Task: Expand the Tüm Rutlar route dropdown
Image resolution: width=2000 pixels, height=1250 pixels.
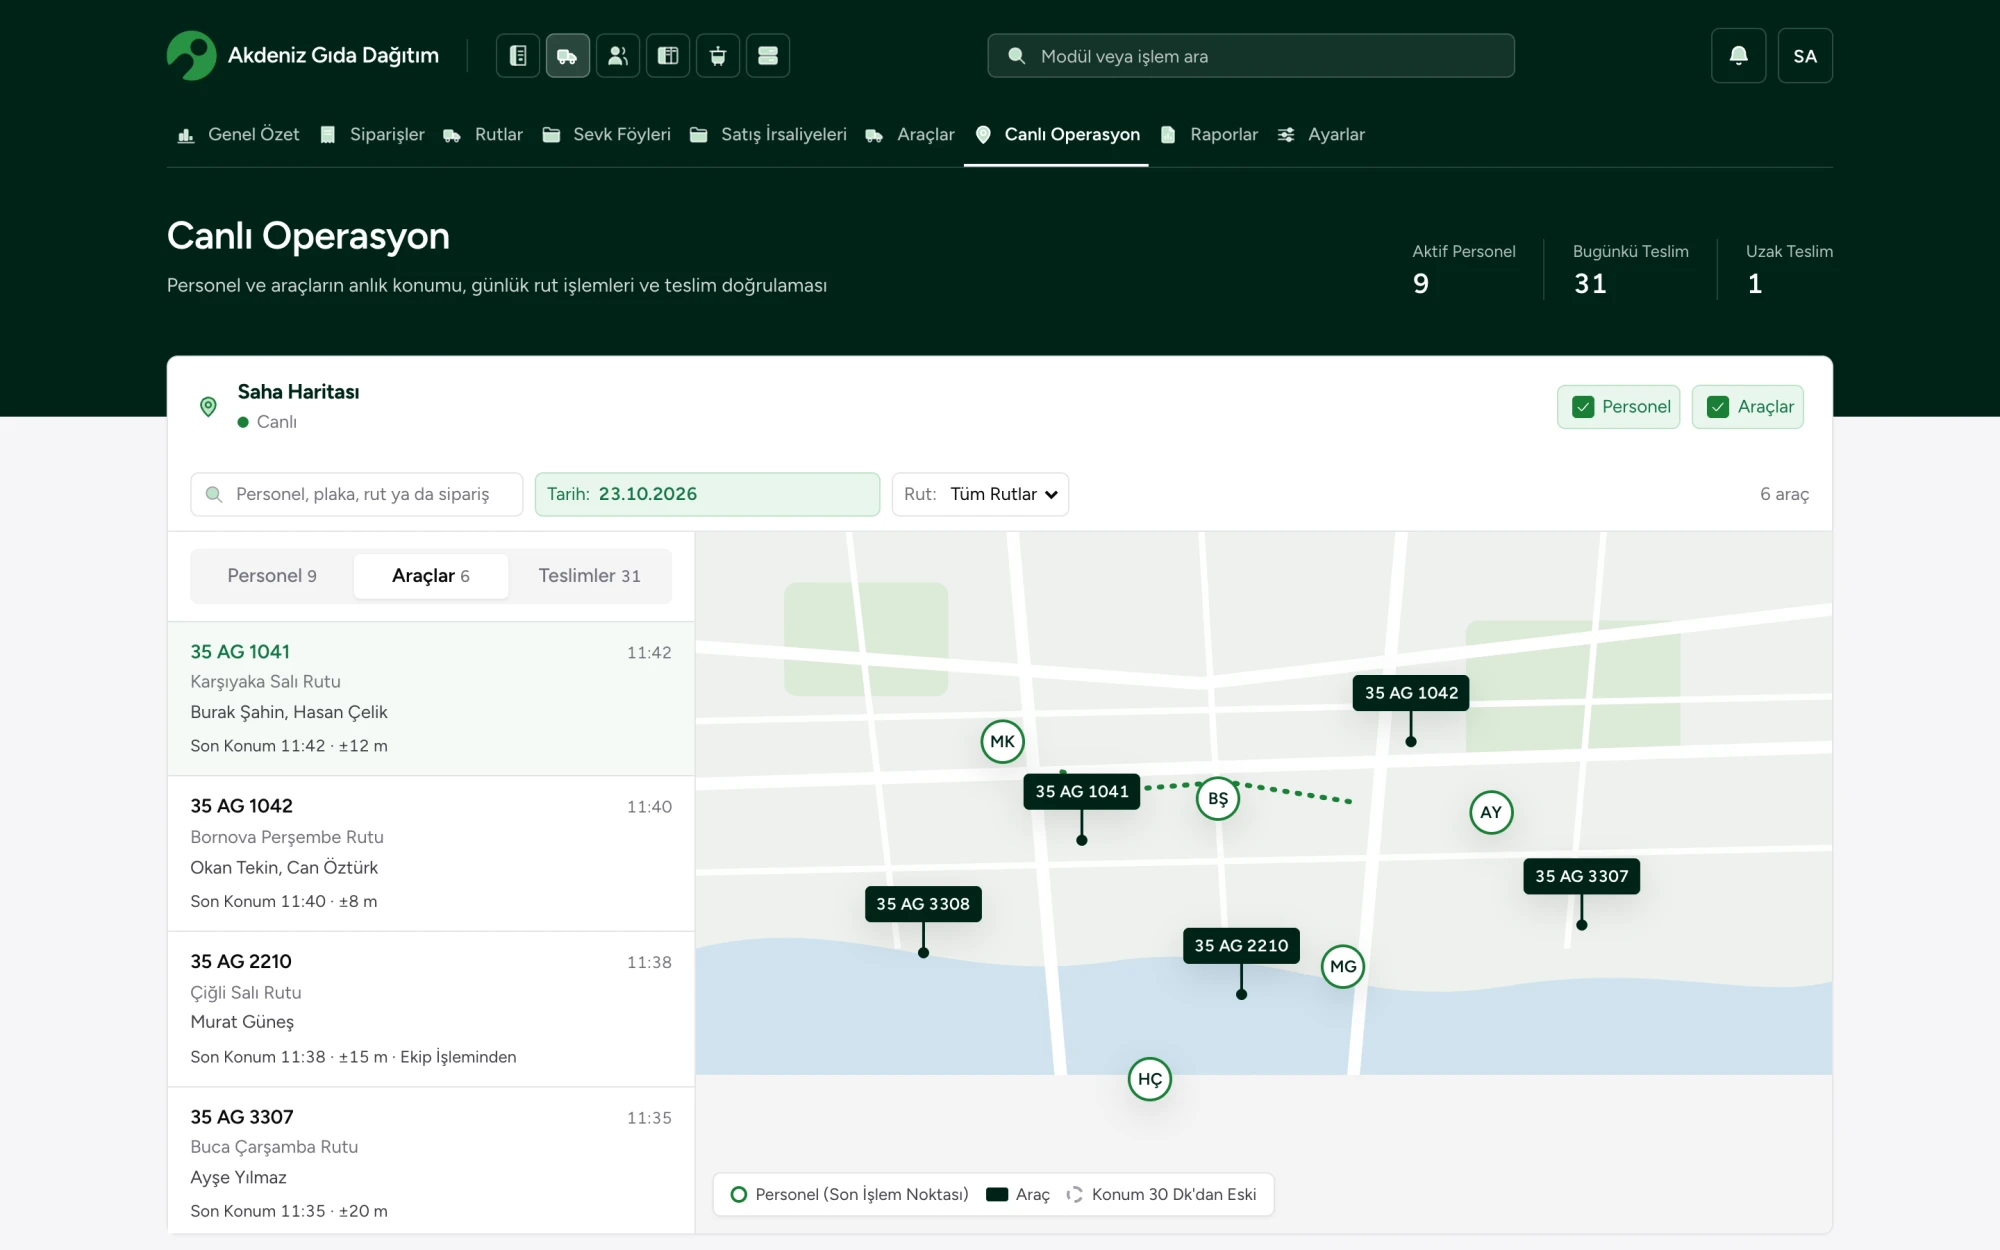Action: click(x=980, y=494)
